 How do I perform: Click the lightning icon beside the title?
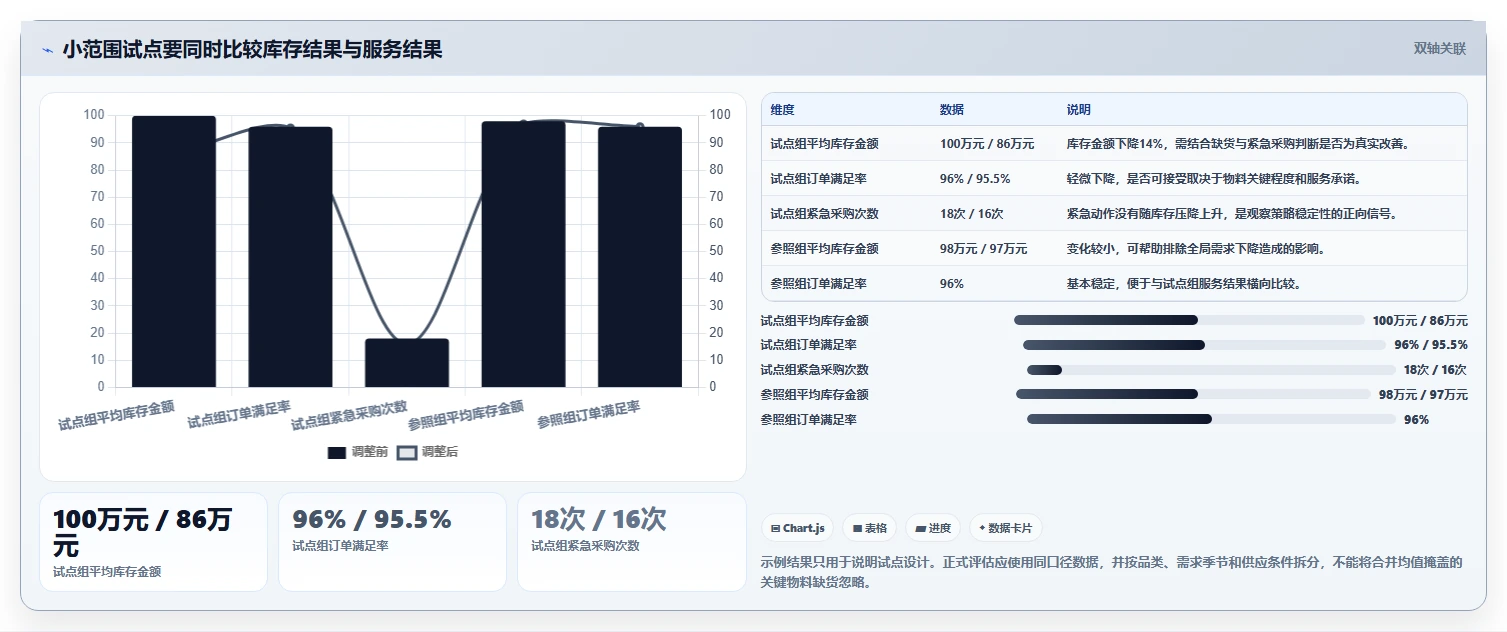(x=47, y=50)
